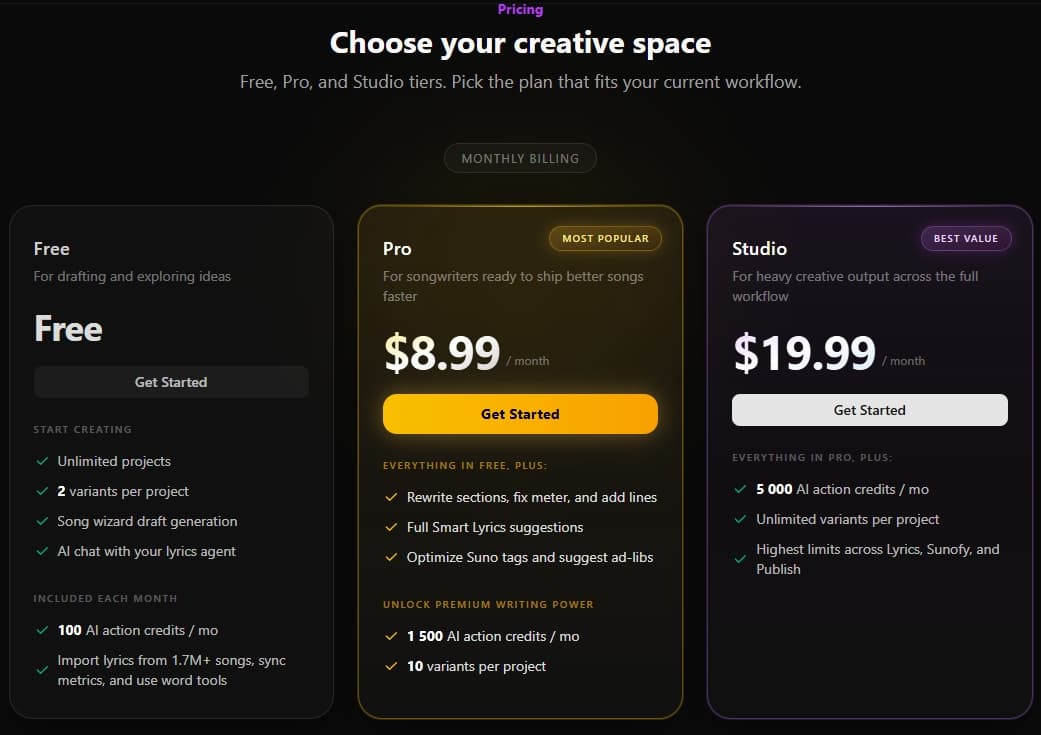Screen dimensions: 1041x735
Task: Click the checkmark beside Unlimited projects
Action: (x=42, y=461)
